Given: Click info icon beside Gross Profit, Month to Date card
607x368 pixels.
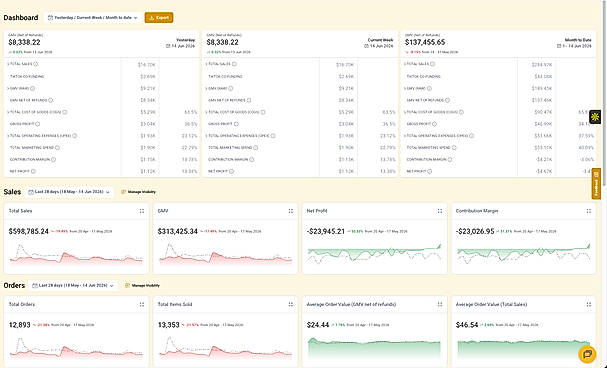Looking at the screenshot, I should 434,124.
